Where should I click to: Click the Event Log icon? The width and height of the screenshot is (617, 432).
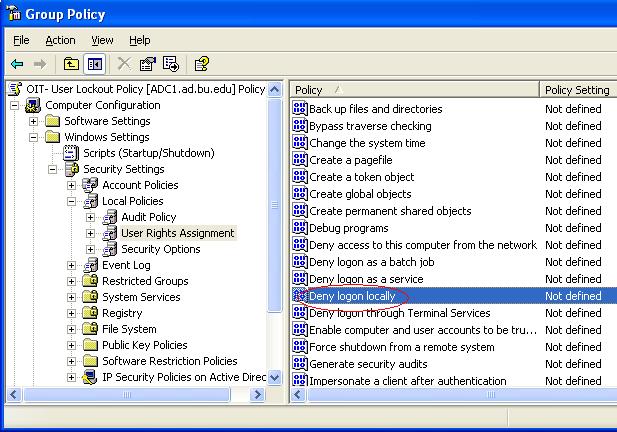91,265
